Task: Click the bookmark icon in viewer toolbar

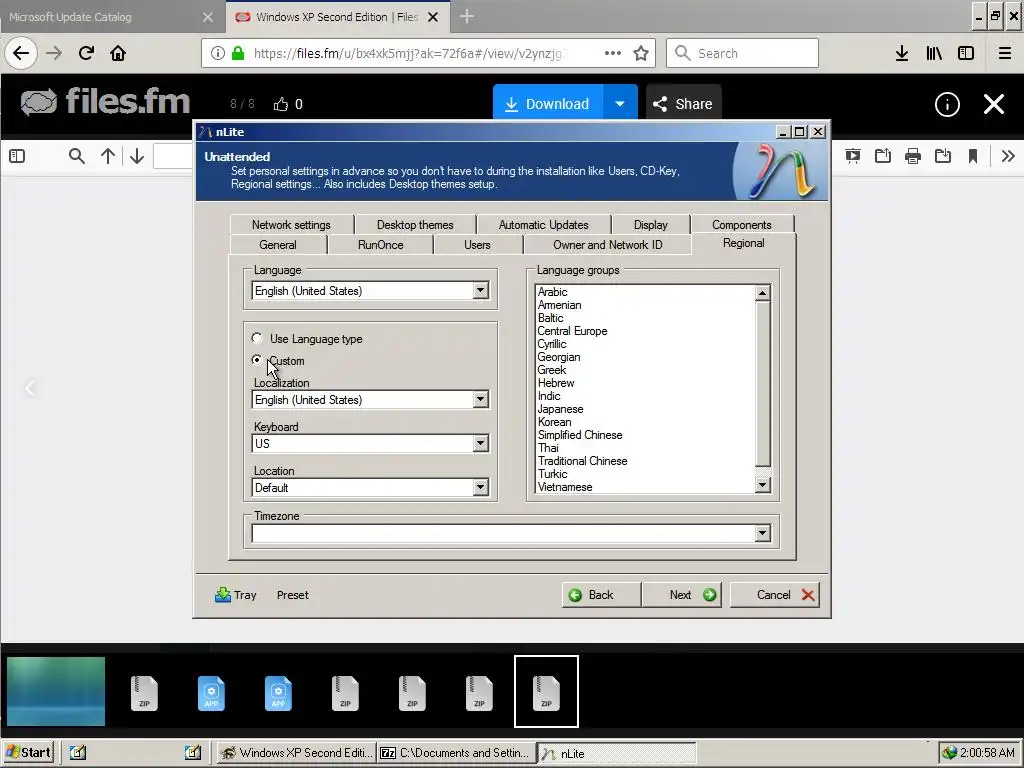Action: point(973,156)
